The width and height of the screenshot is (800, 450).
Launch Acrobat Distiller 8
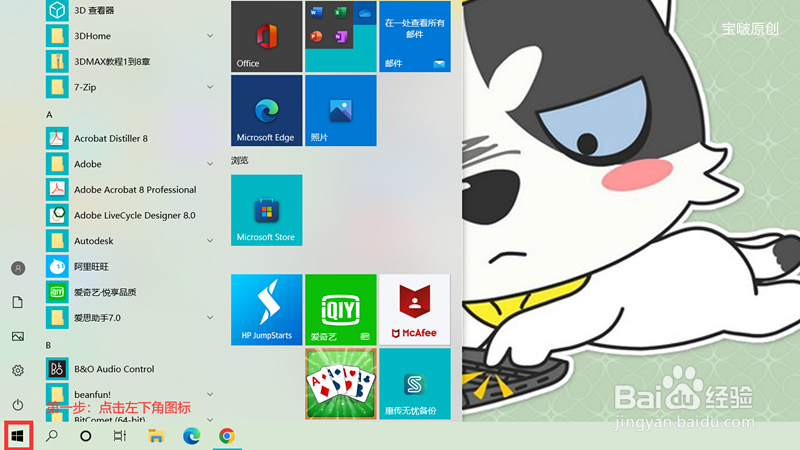[x=130, y=138]
